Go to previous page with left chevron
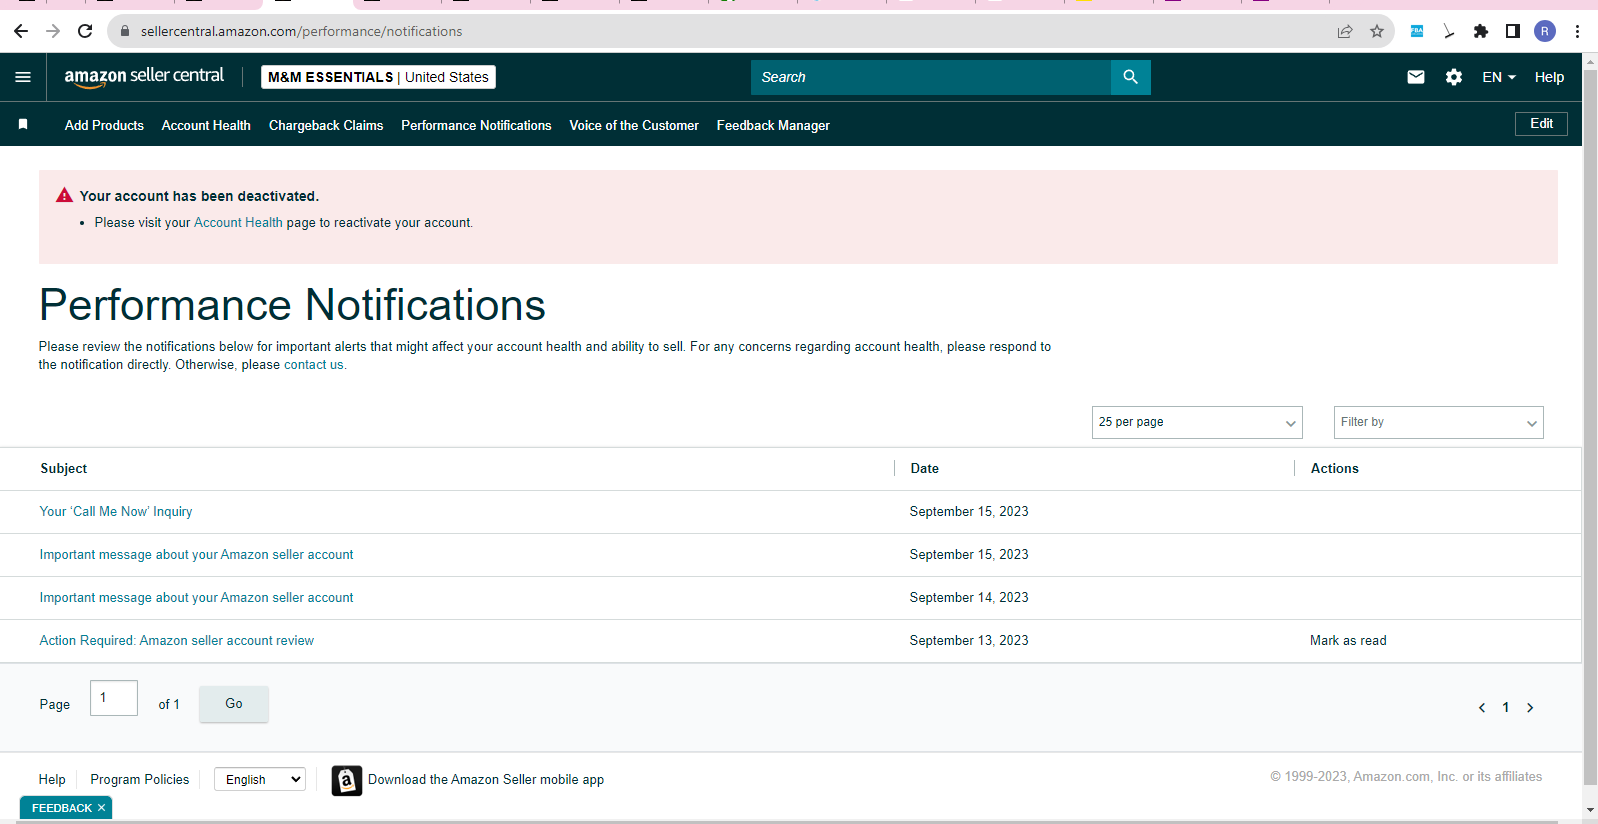Image resolution: width=1598 pixels, height=824 pixels. (1482, 708)
